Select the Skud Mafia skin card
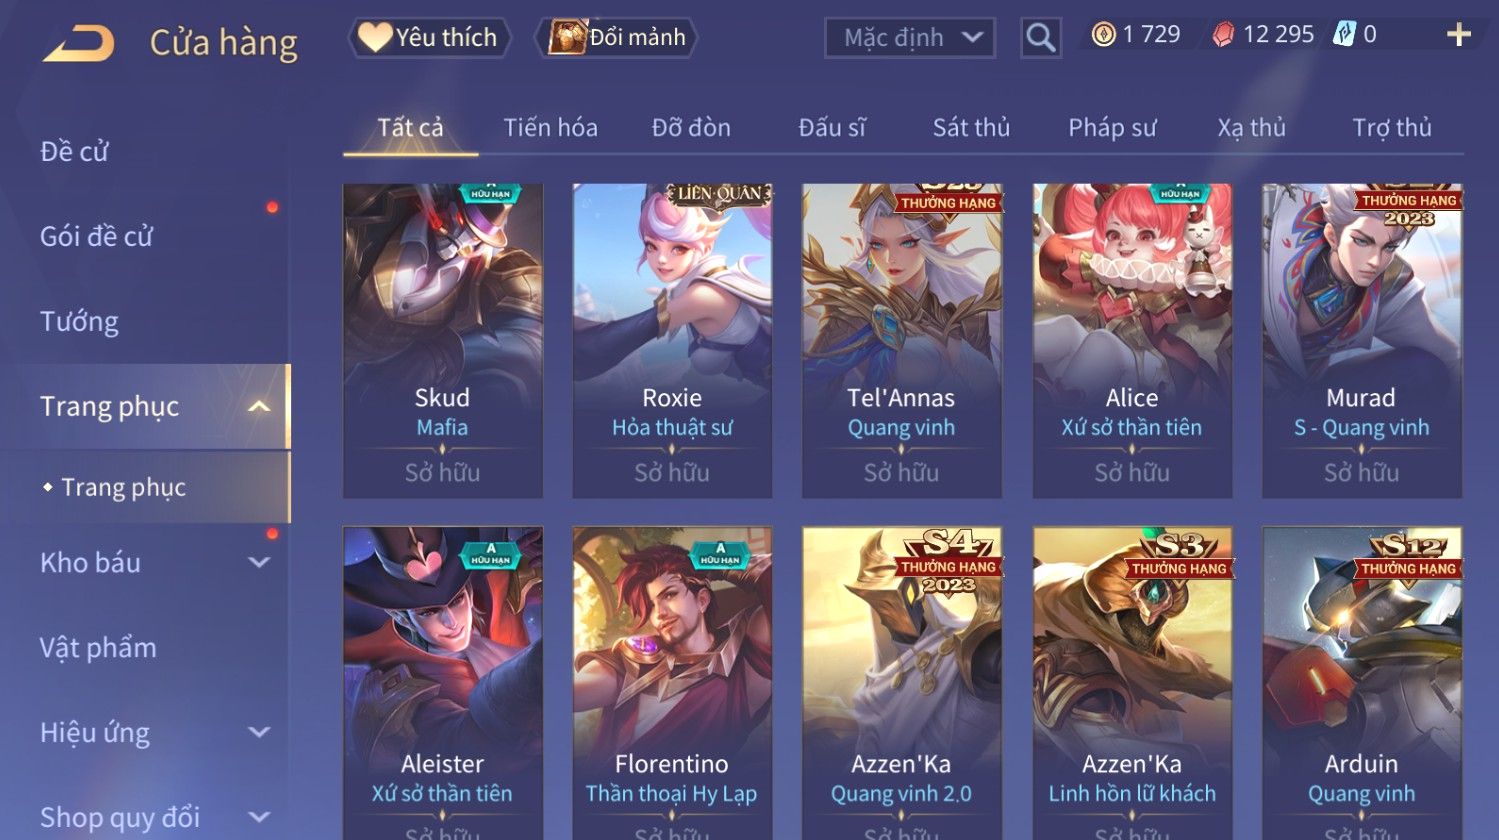 click(443, 340)
